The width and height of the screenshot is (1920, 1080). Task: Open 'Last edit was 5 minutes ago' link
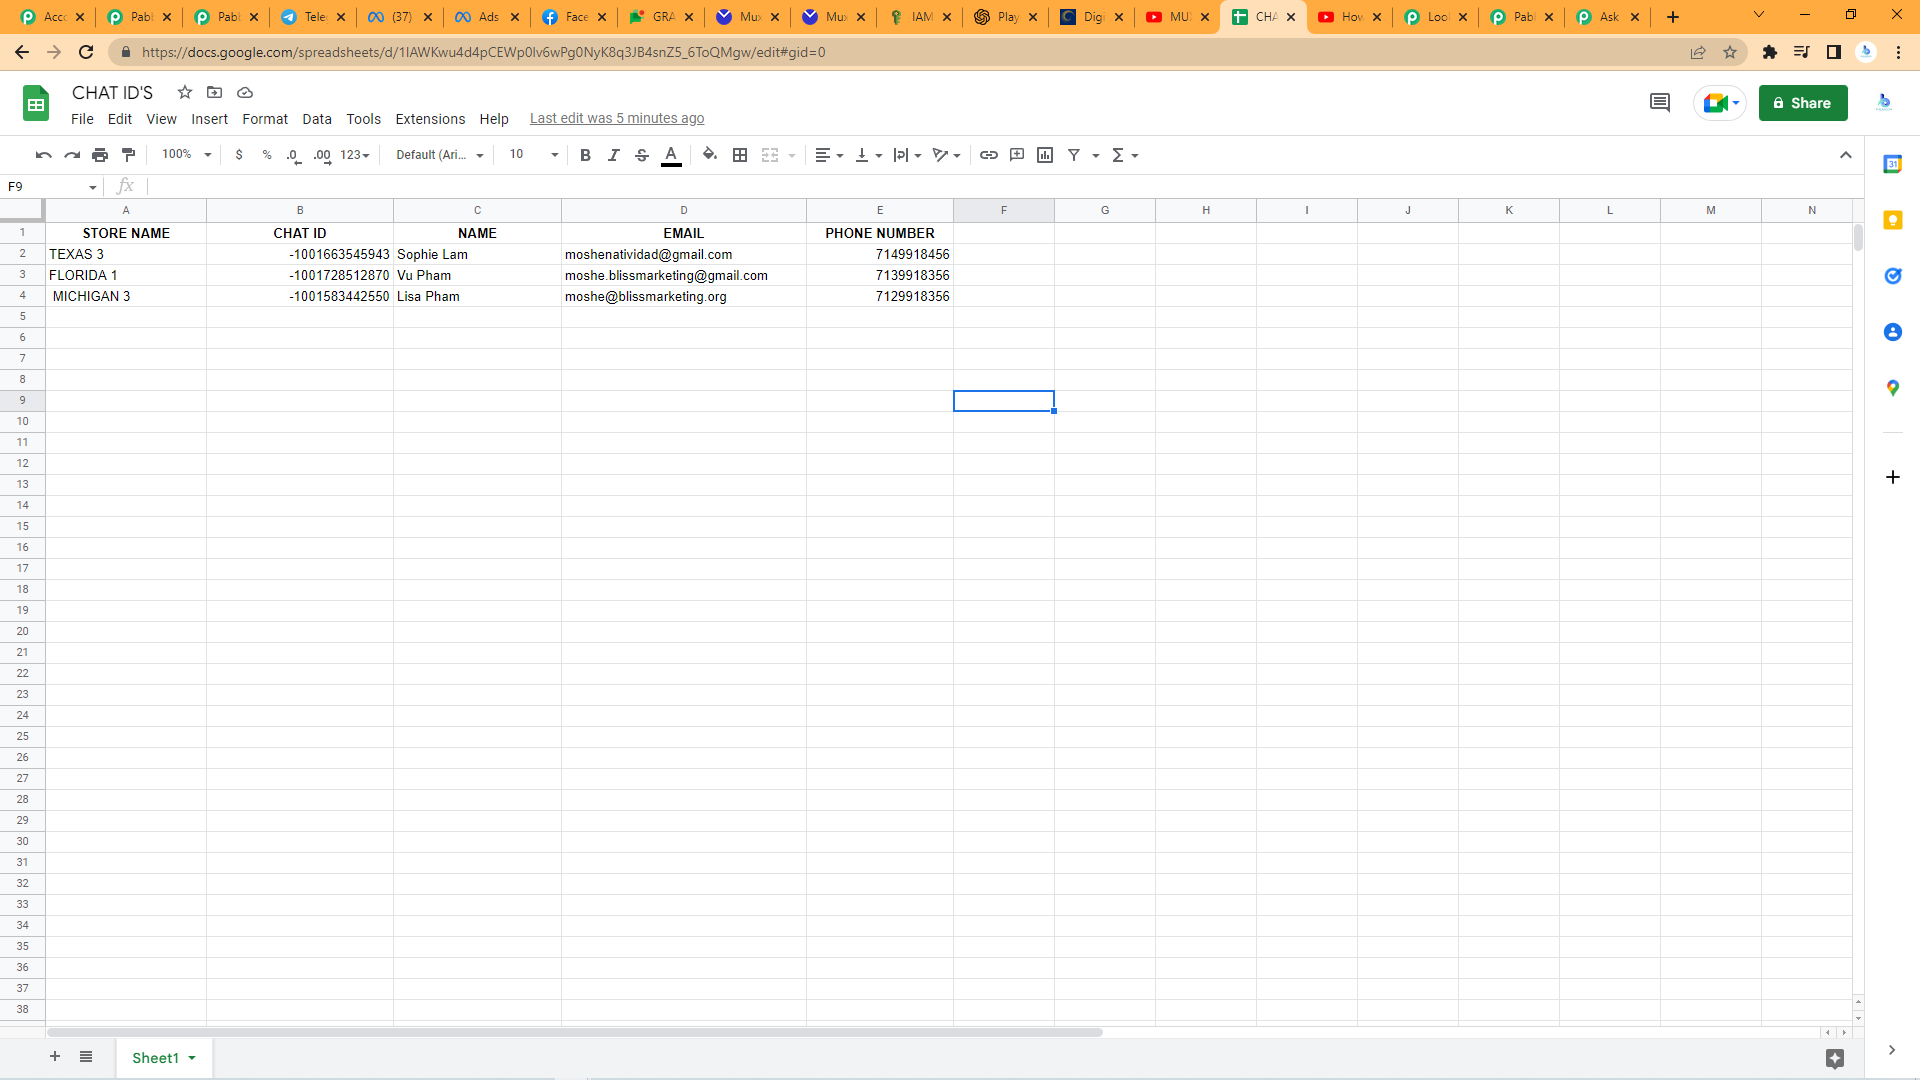pos(617,119)
